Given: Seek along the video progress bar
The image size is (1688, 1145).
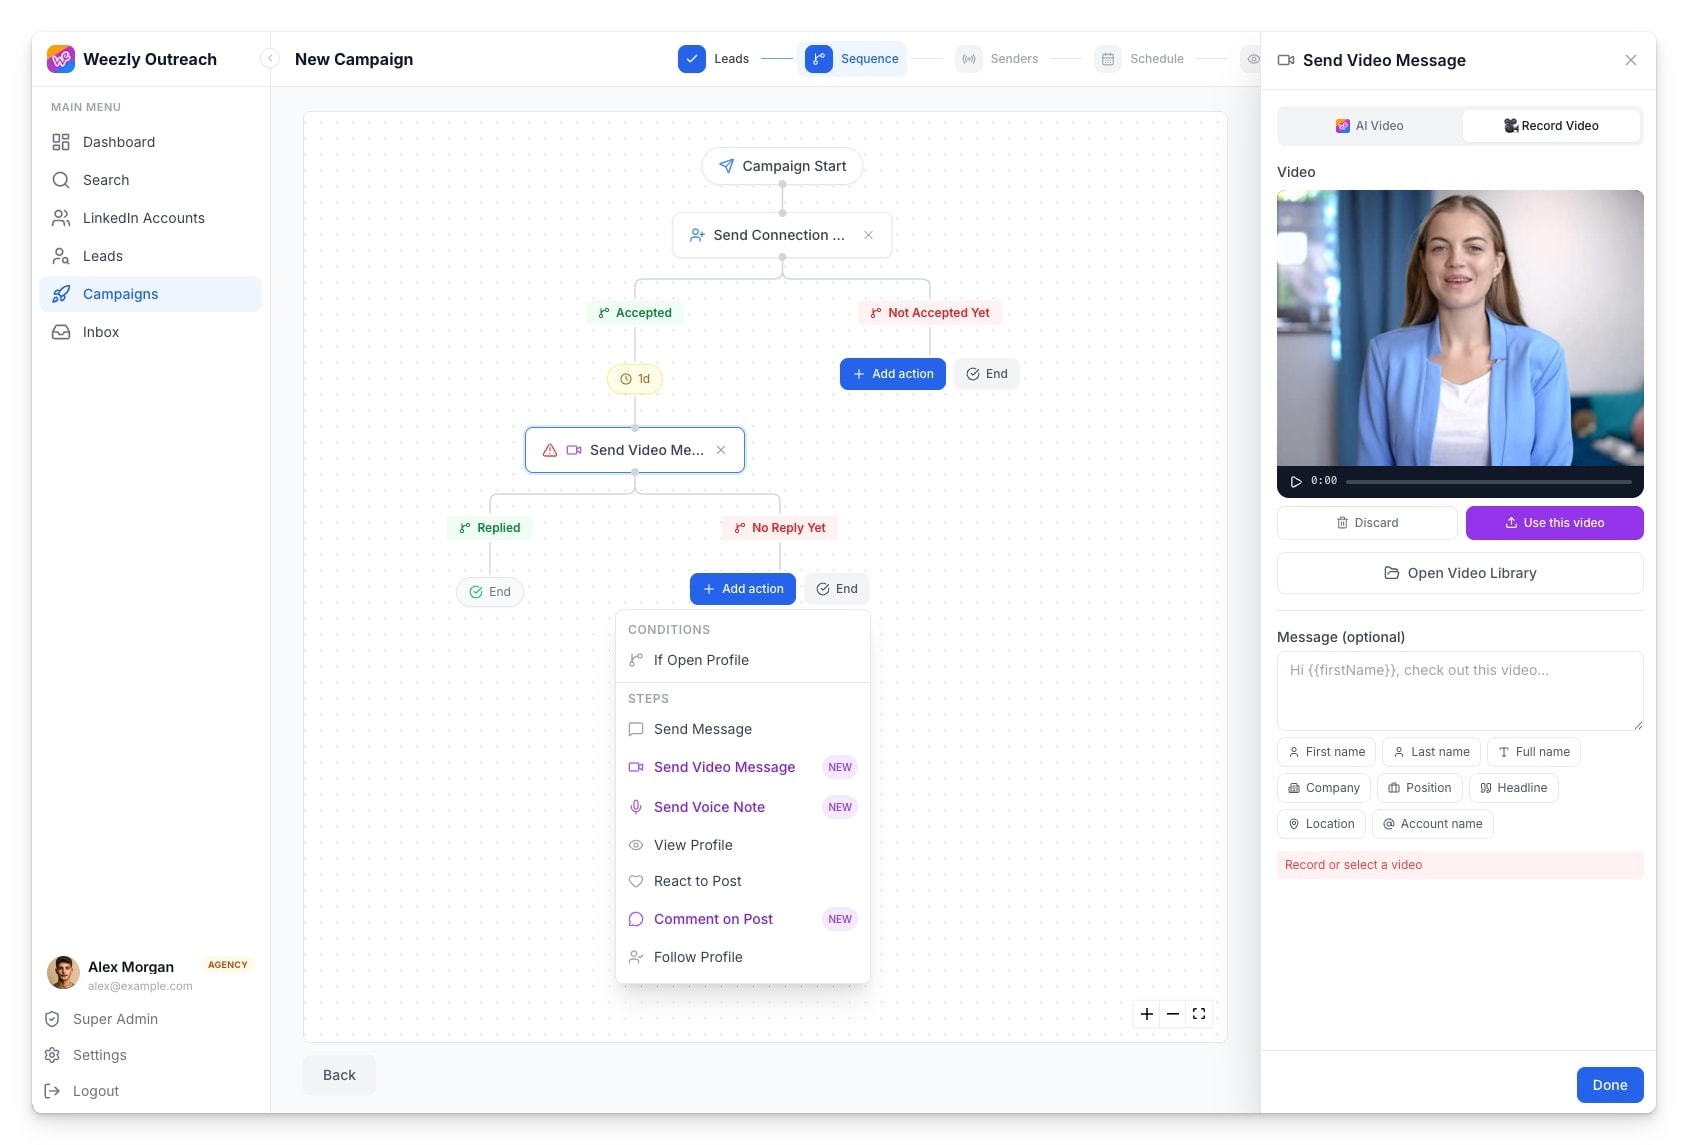Looking at the screenshot, I should pyautogui.click(x=1489, y=481).
